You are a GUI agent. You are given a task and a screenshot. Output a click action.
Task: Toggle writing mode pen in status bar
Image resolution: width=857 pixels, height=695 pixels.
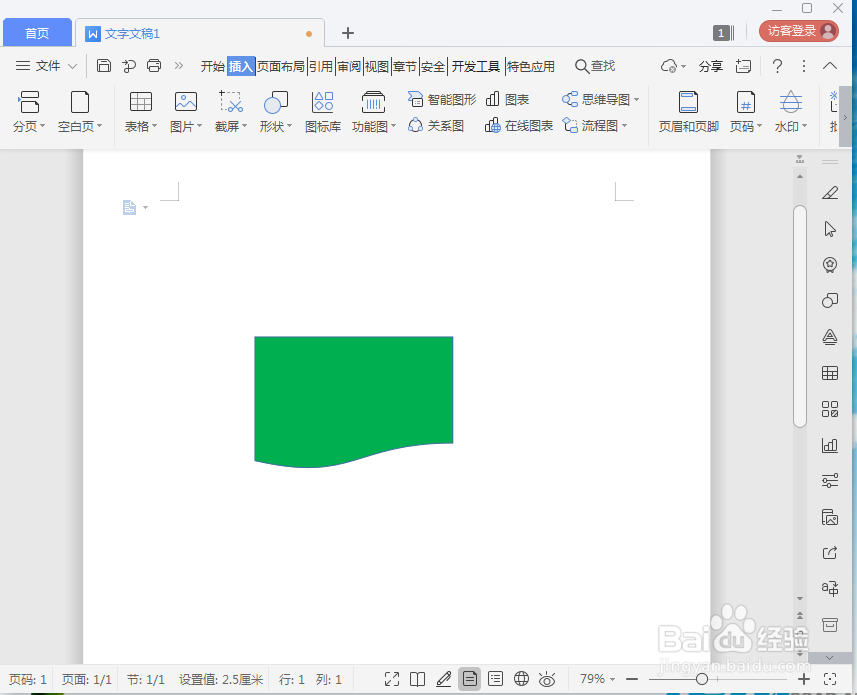tap(443, 679)
